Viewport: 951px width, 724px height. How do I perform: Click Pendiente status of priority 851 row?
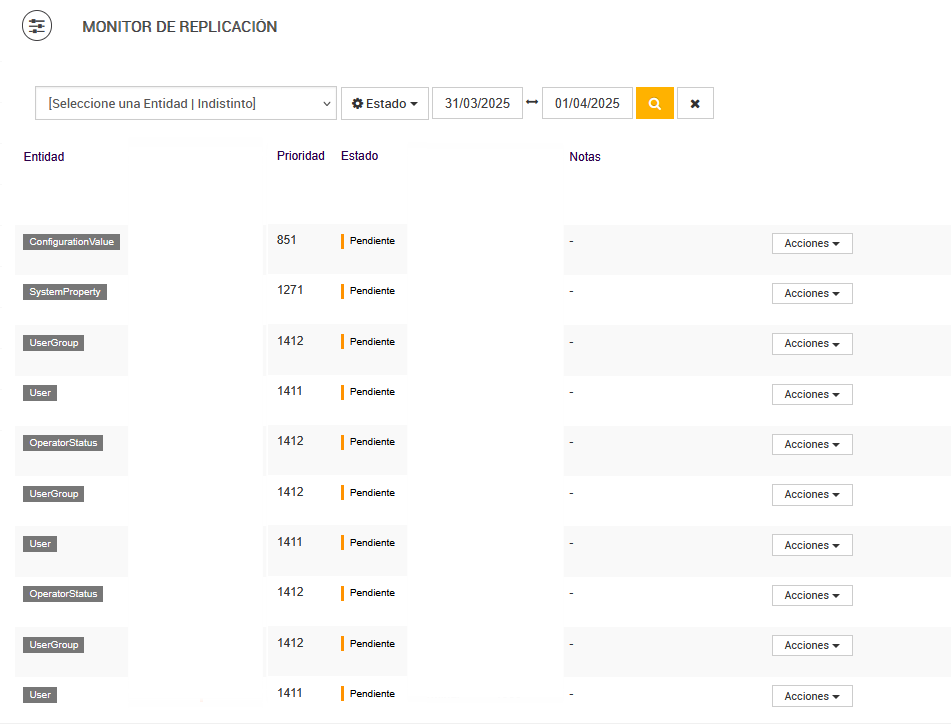point(372,241)
